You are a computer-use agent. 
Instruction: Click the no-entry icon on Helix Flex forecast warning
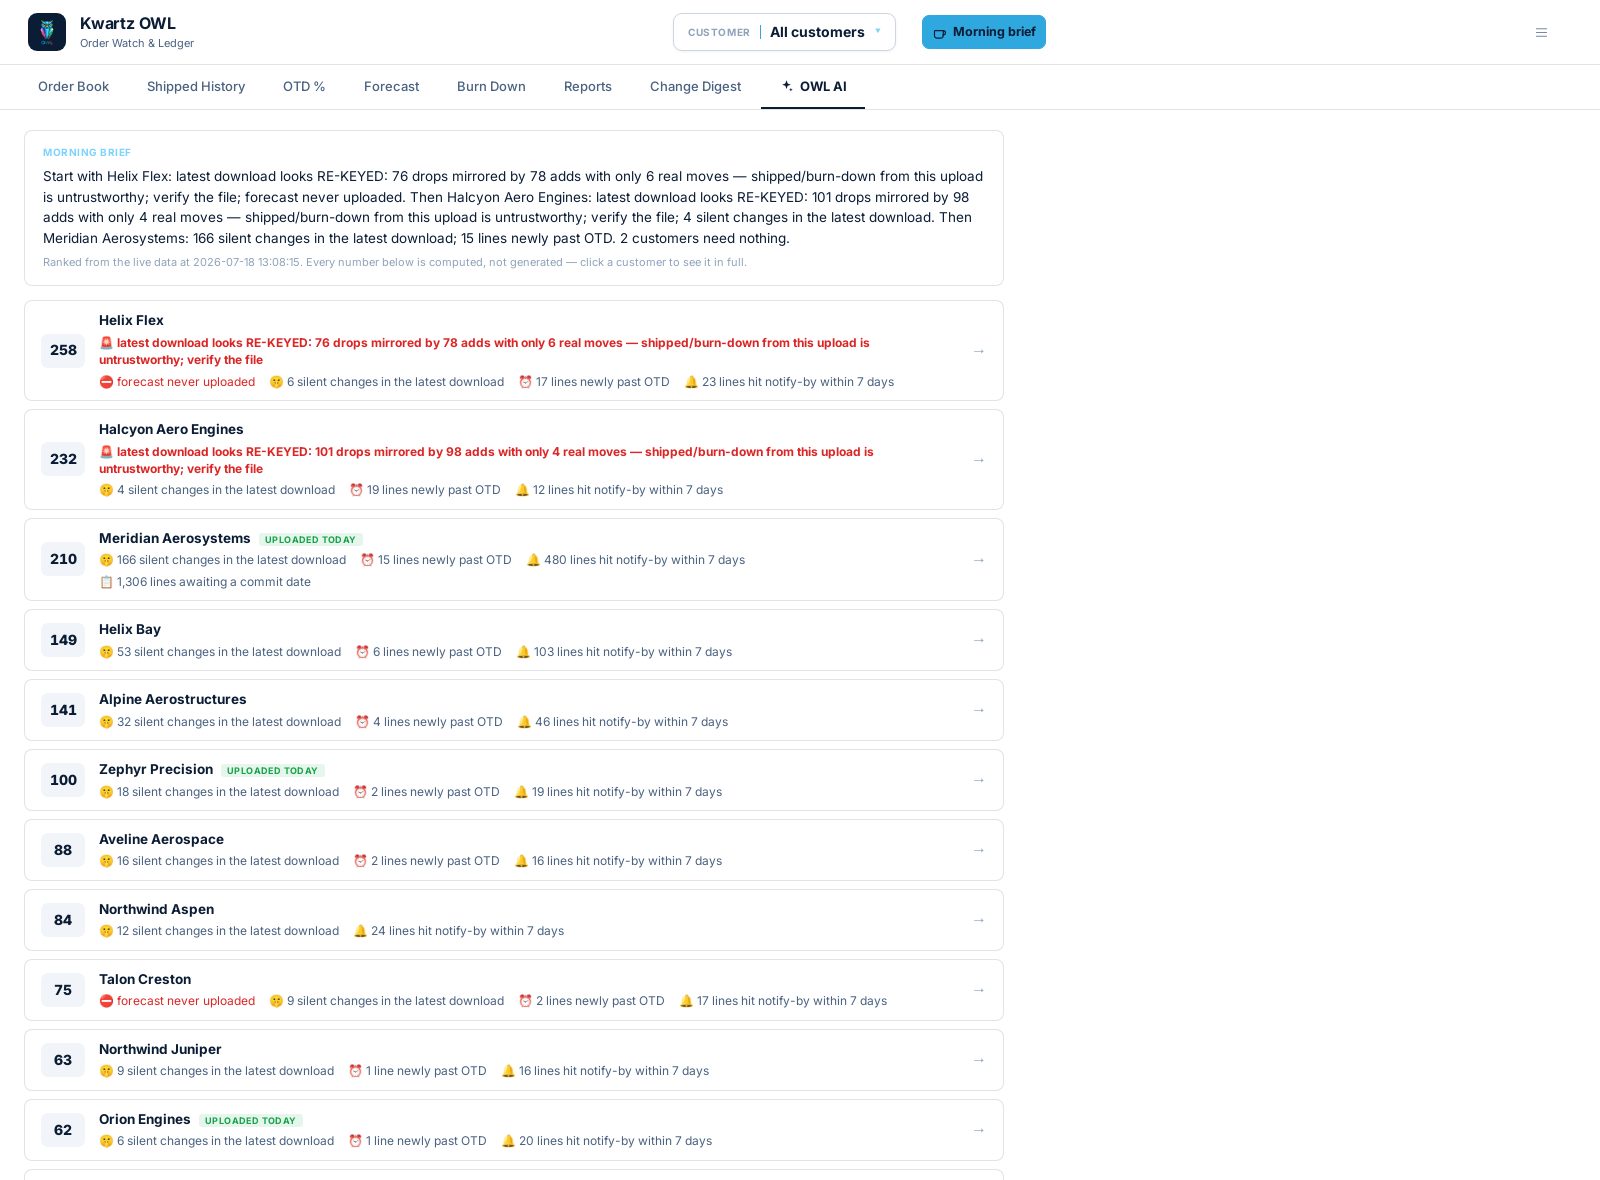106,382
